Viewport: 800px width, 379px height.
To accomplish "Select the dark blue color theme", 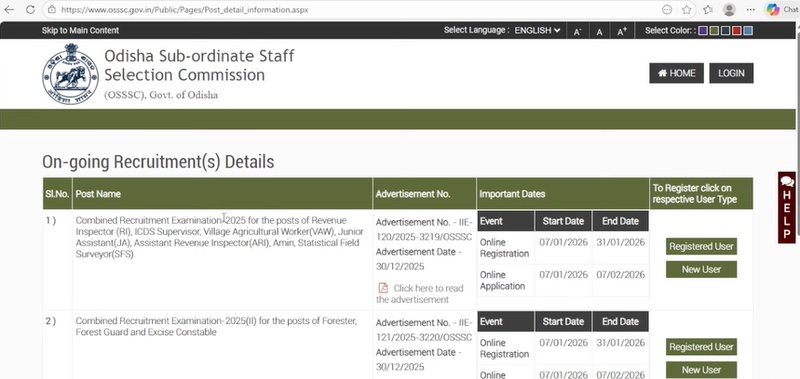I will tap(725, 31).
